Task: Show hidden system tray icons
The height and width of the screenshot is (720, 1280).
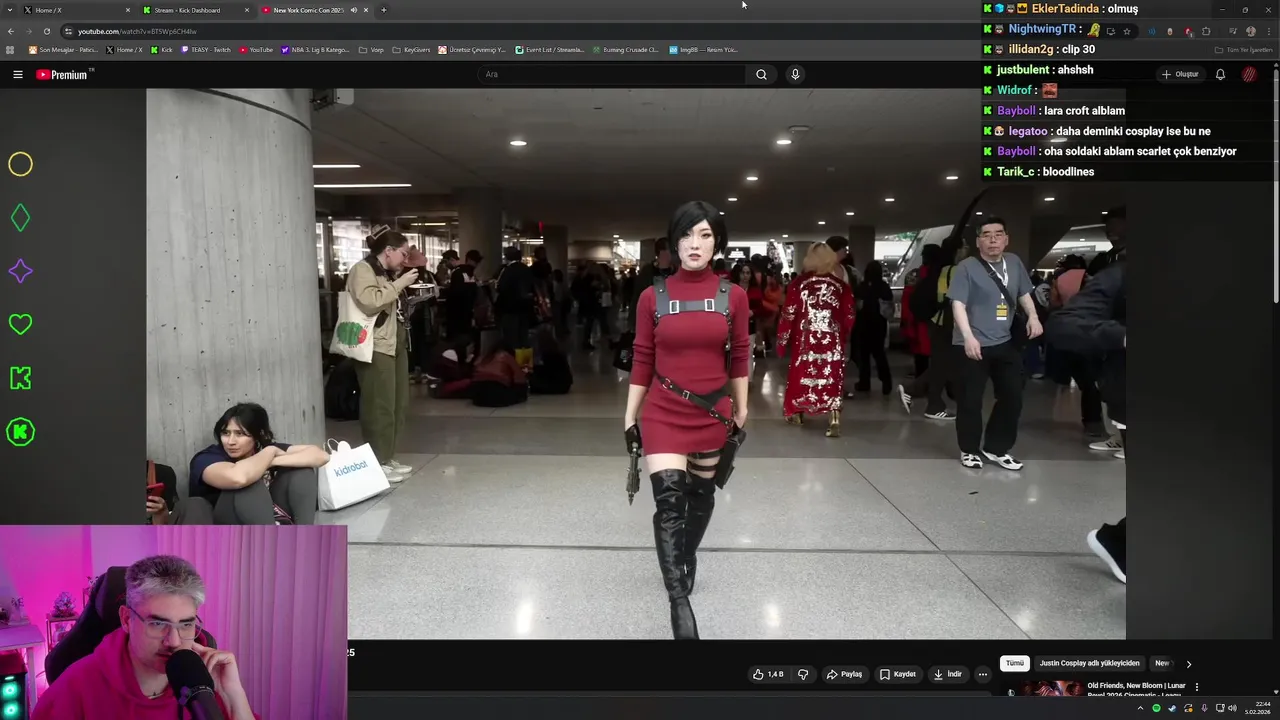Action: (x=1140, y=708)
